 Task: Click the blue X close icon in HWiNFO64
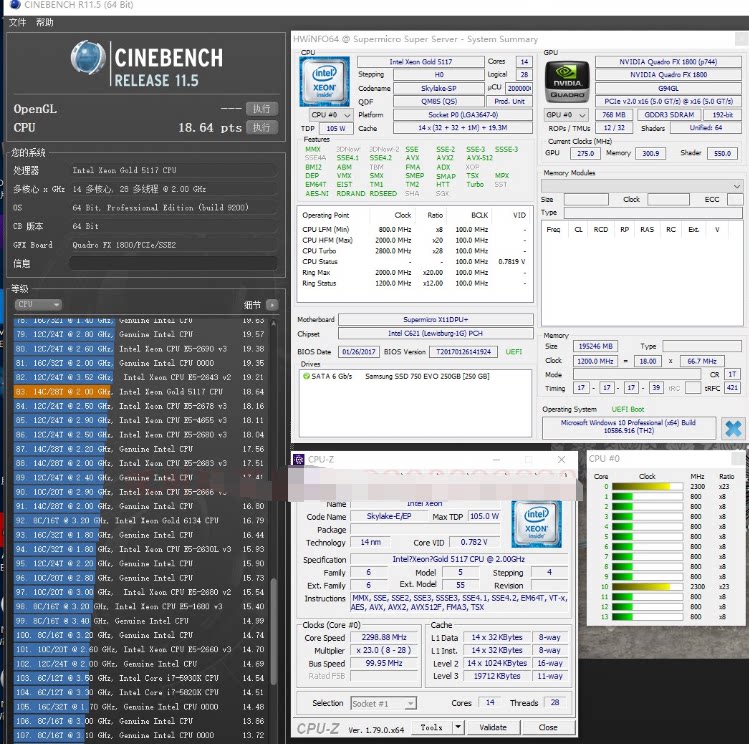click(733, 428)
